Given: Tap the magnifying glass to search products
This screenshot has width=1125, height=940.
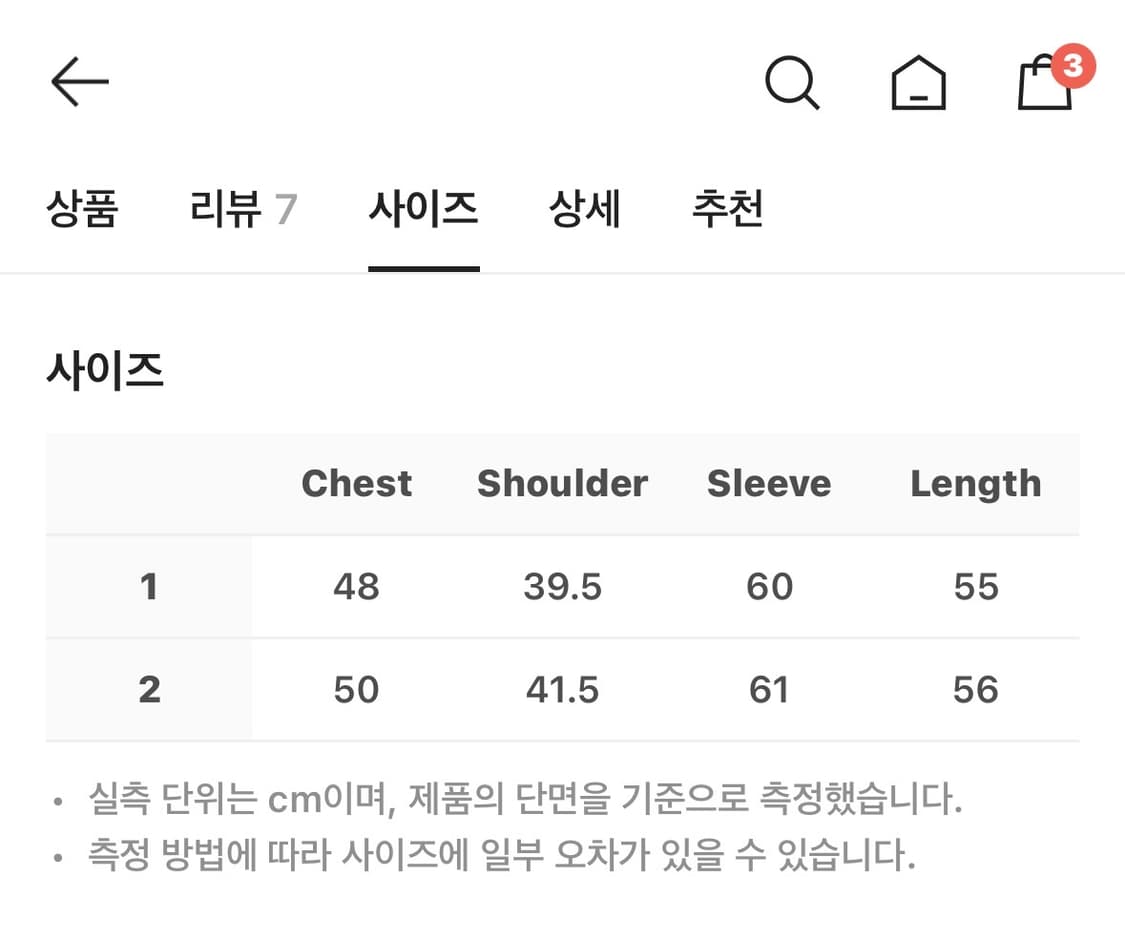Looking at the screenshot, I should pos(793,84).
